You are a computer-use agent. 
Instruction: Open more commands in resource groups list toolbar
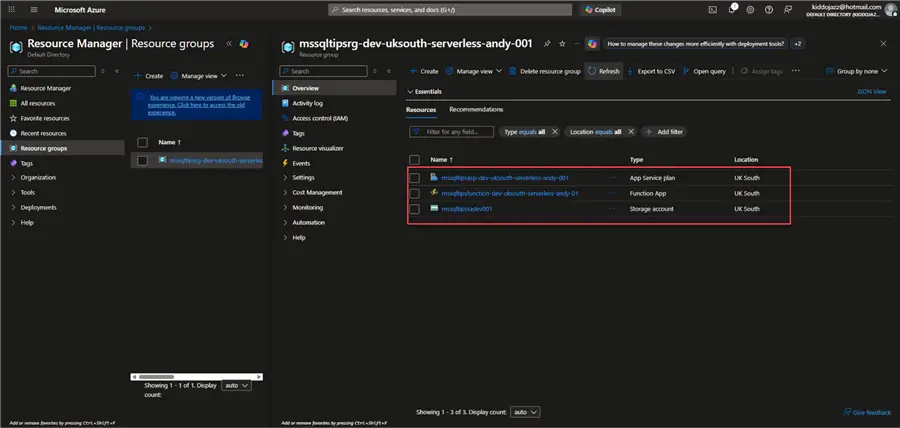240,75
